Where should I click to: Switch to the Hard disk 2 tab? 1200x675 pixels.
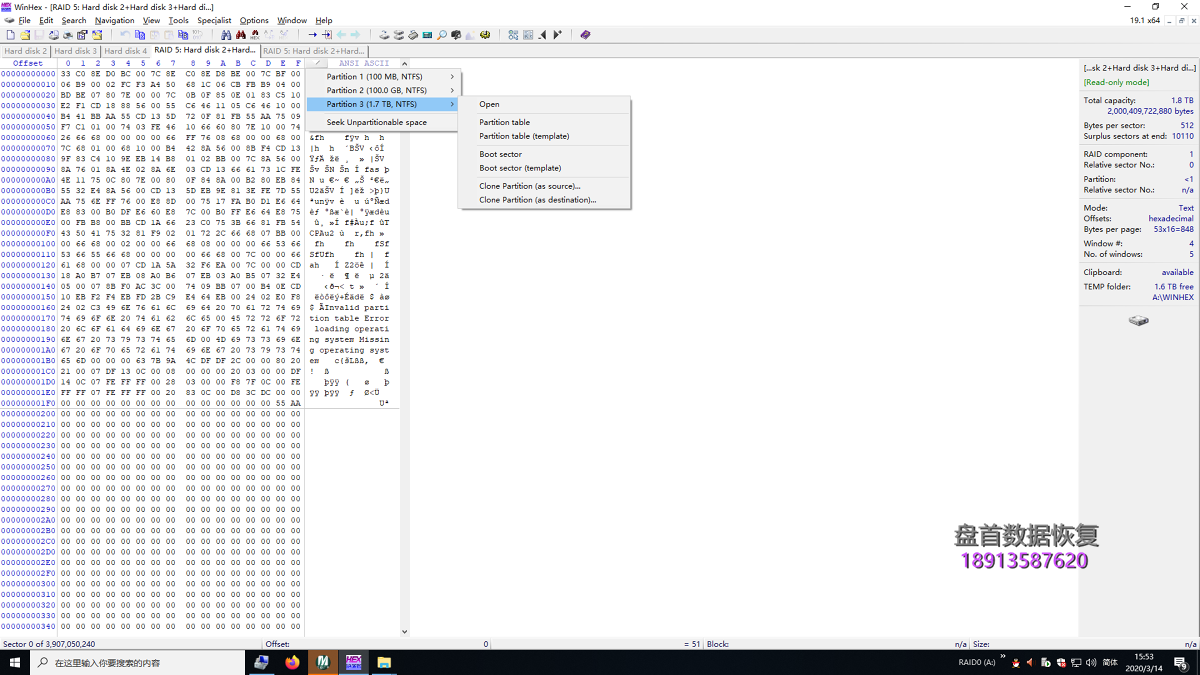25,50
